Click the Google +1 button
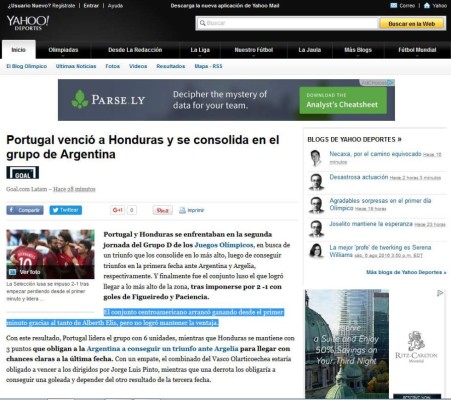Viewport: 451px width, 400px height. pyautogui.click(x=117, y=210)
